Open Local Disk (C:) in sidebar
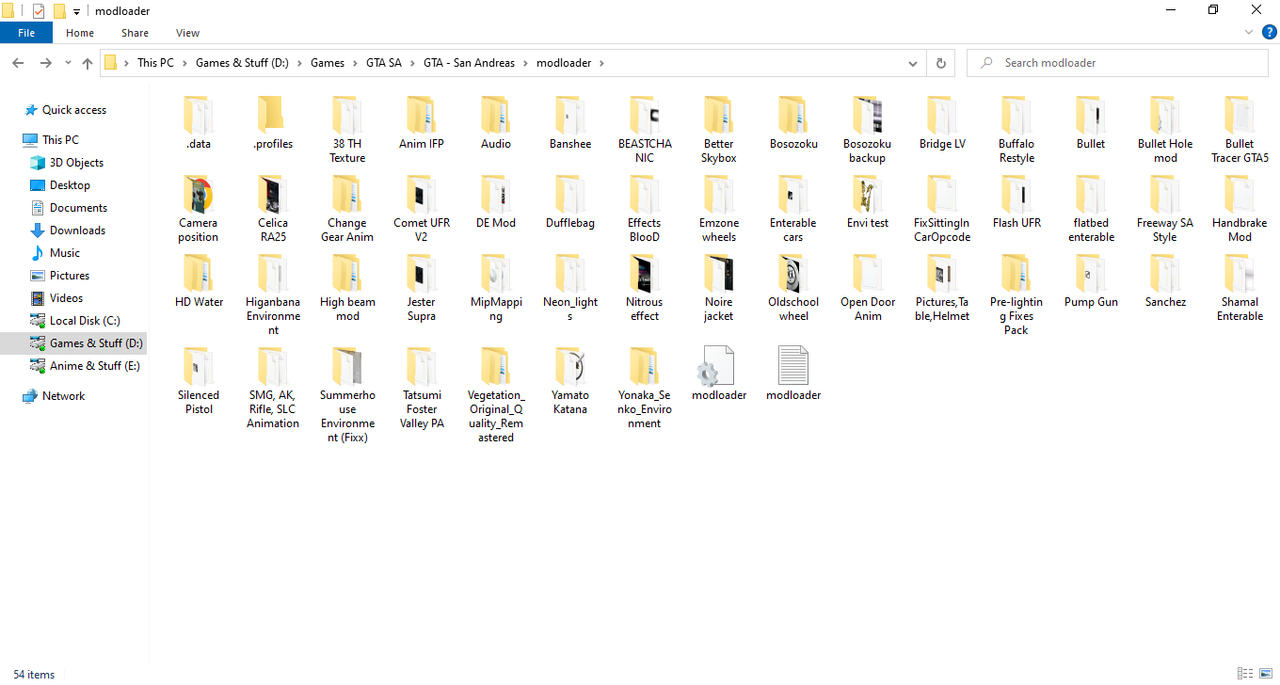 [x=85, y=321]
